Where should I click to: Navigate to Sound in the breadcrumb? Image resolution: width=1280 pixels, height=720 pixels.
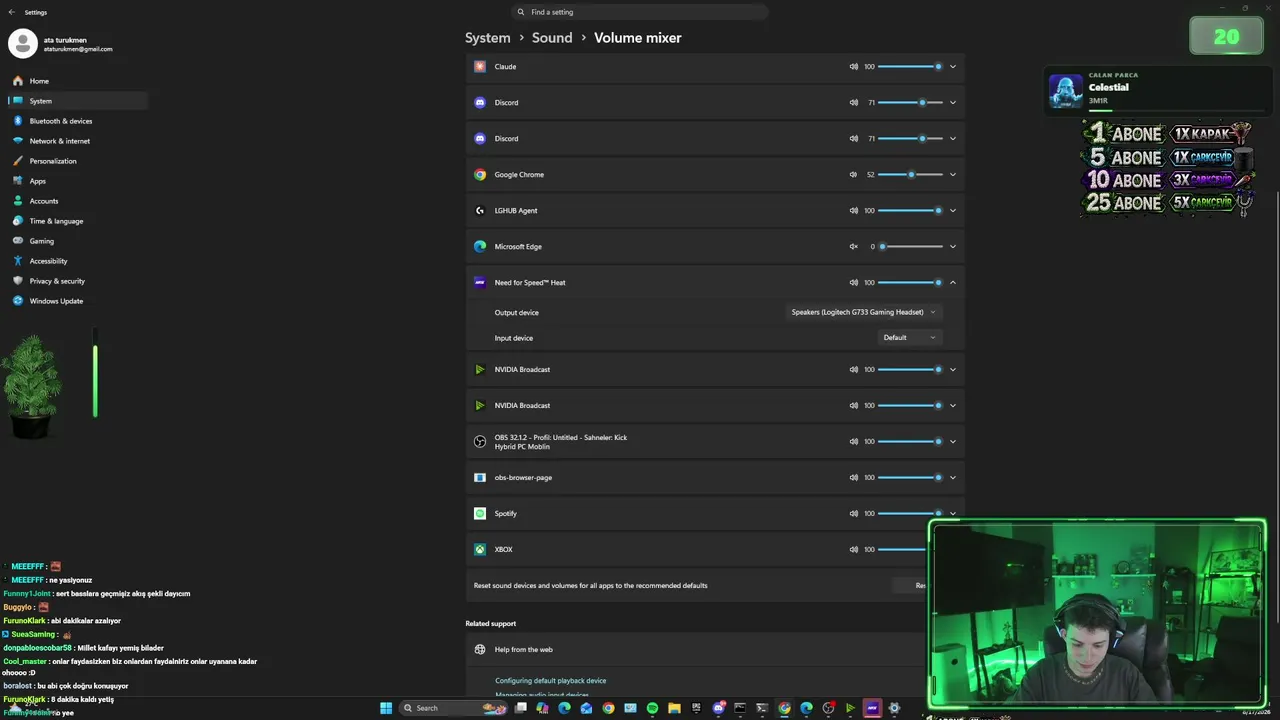point(552,38)
